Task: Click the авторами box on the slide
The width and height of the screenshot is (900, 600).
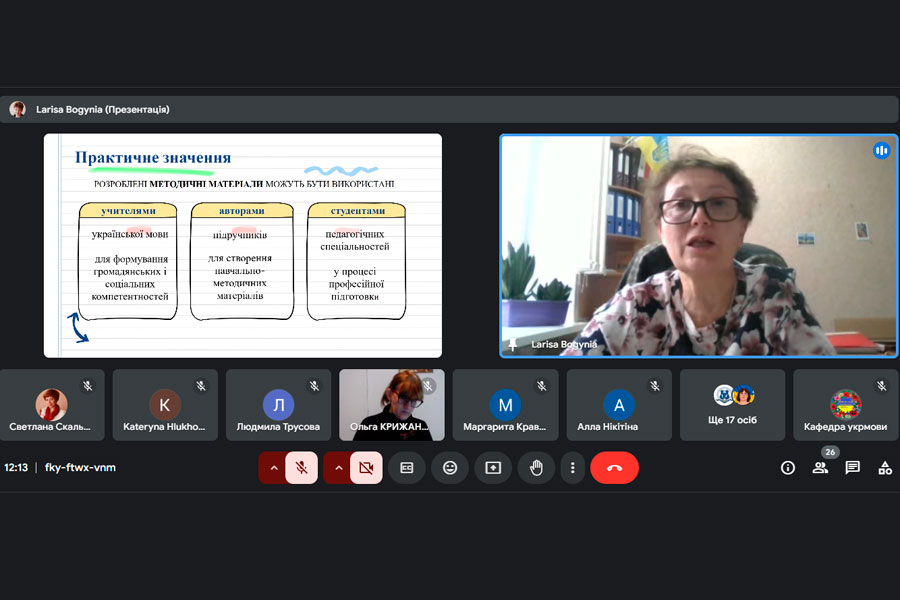Action: tap(242, 261)
